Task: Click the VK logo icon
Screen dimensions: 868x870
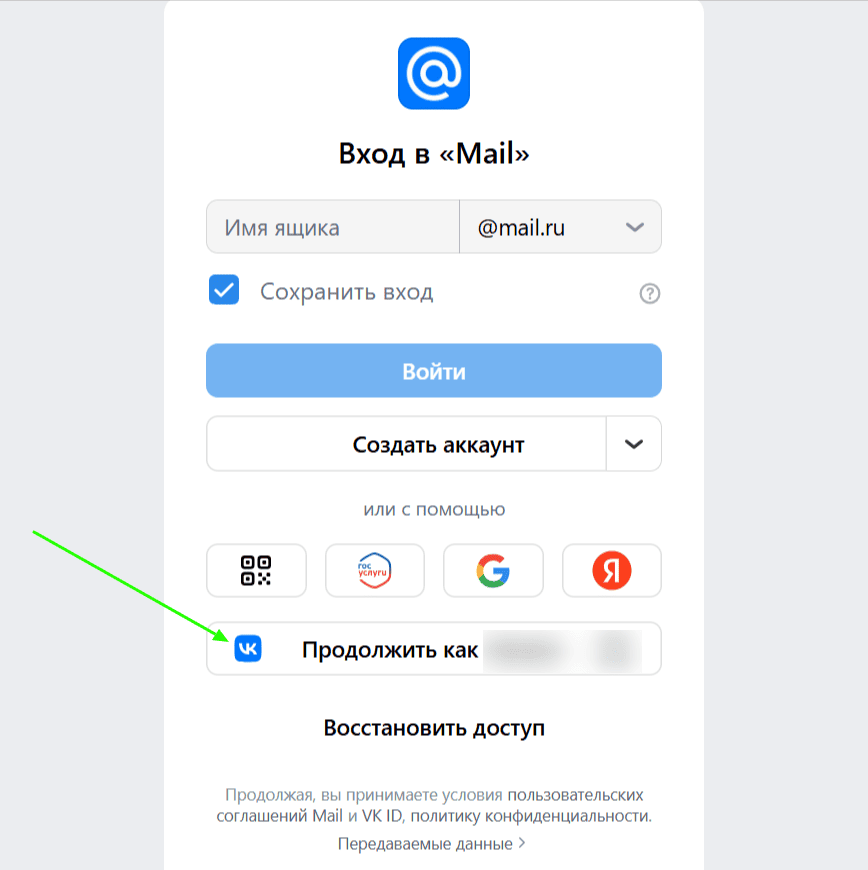Action: [x=248, y=649]
